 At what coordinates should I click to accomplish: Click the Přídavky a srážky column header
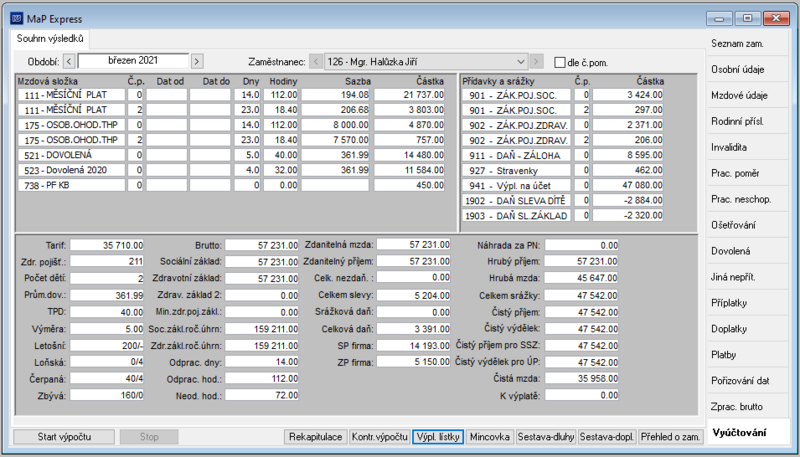point(498,81)
